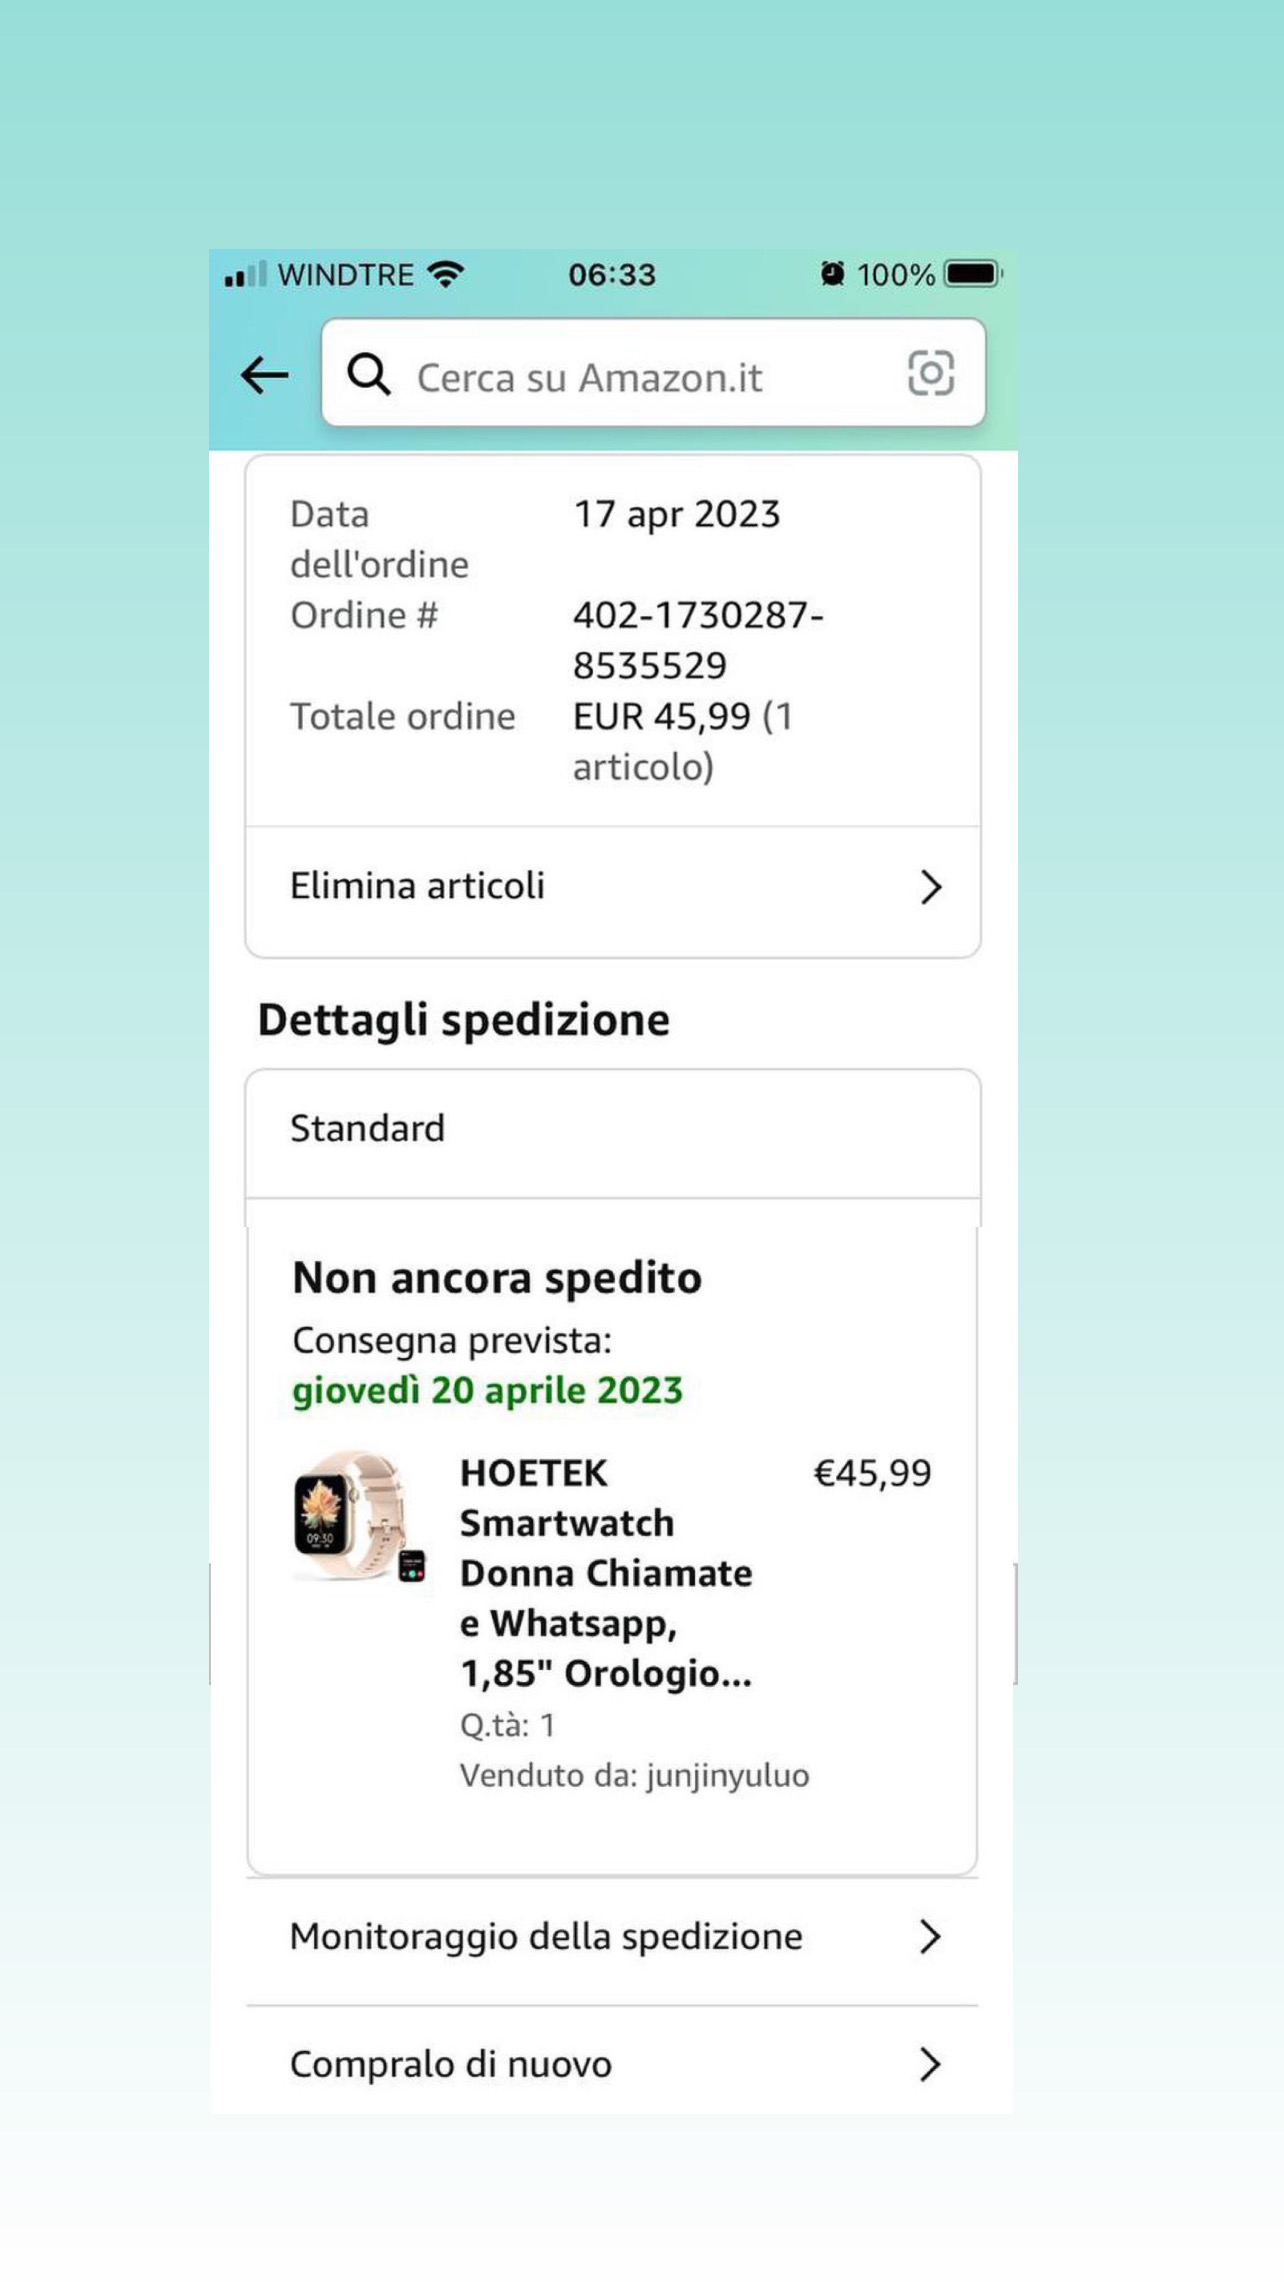This screenshot has width=1284, height=2282.
Task: Open Elimina articoli option
Action: tap(418, 886)
